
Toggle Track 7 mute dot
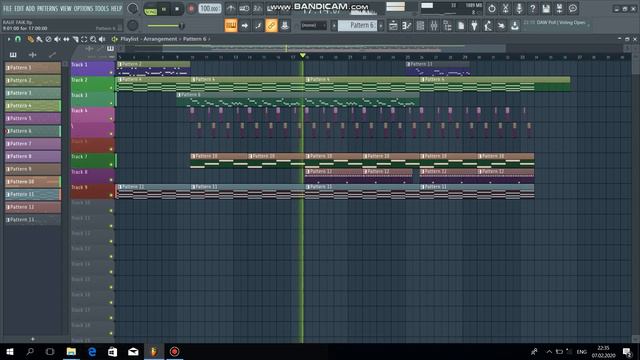(111, 165)
